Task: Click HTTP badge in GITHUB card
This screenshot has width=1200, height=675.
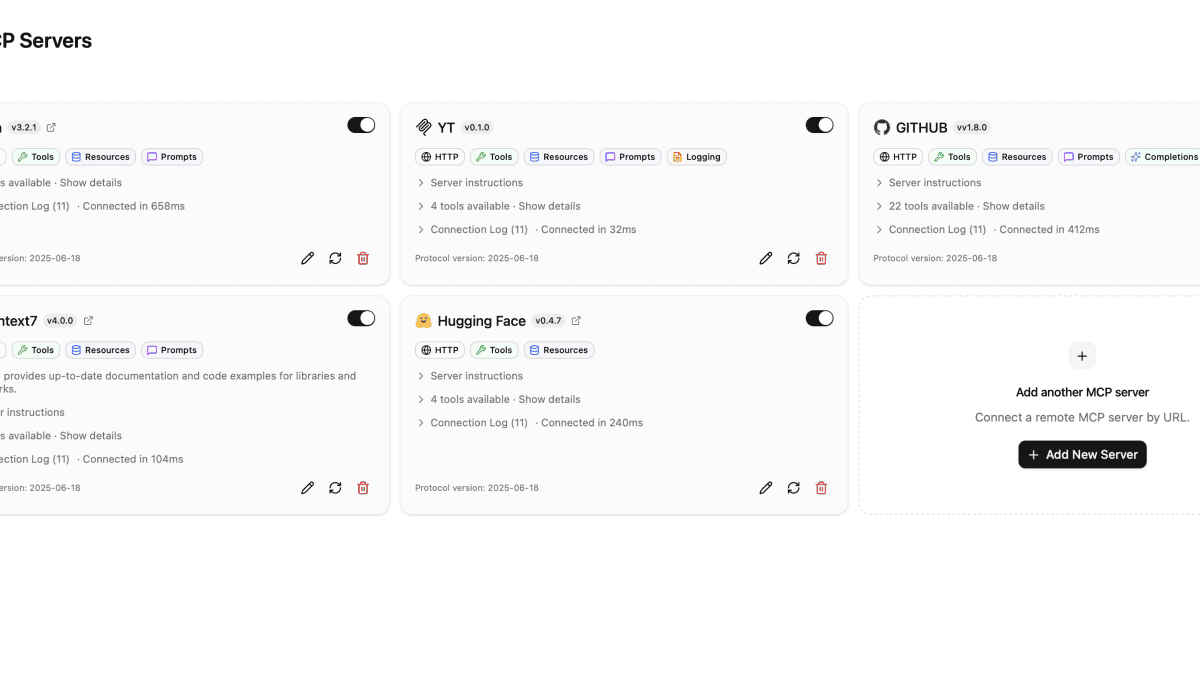Action: (898, 157)
